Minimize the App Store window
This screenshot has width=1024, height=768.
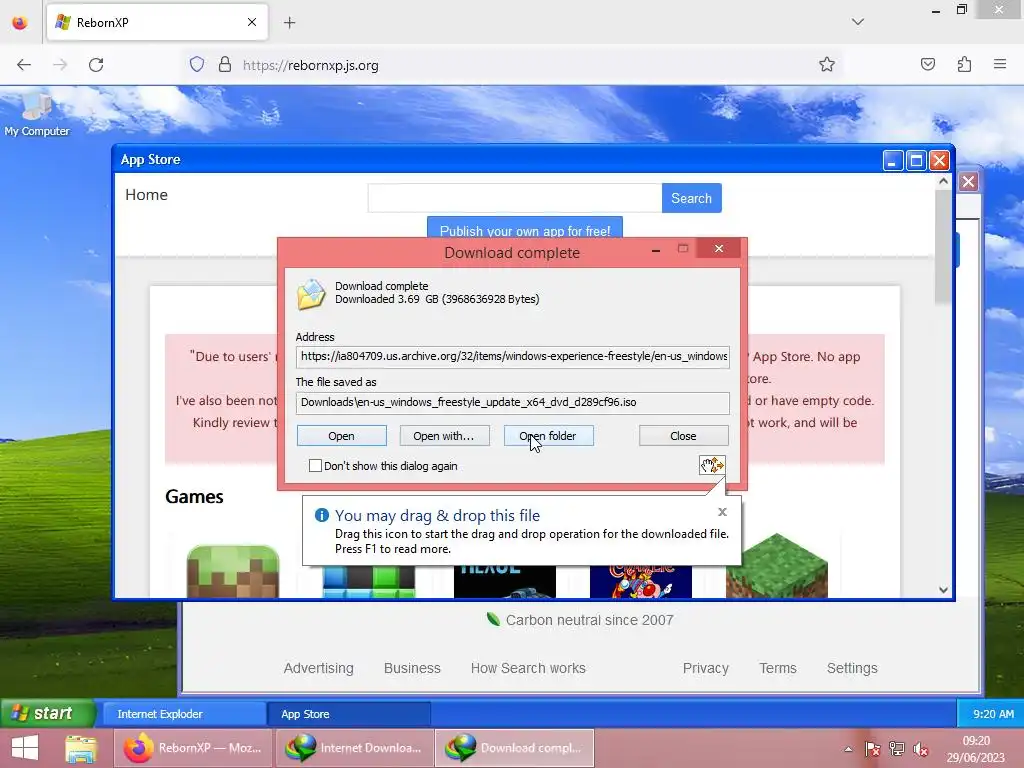point(893,160)
